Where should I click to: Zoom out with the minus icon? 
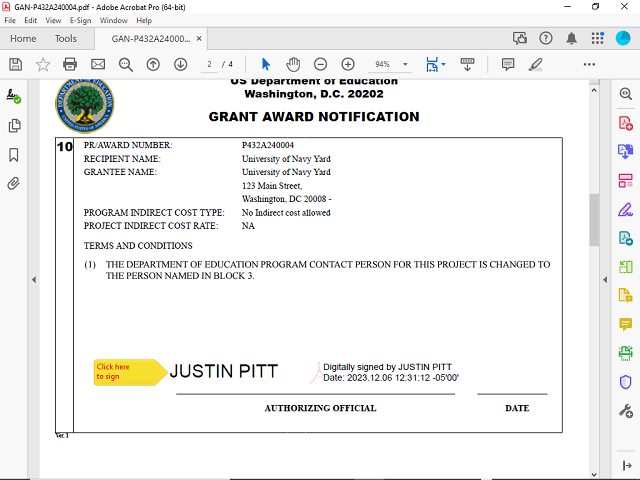321,64
